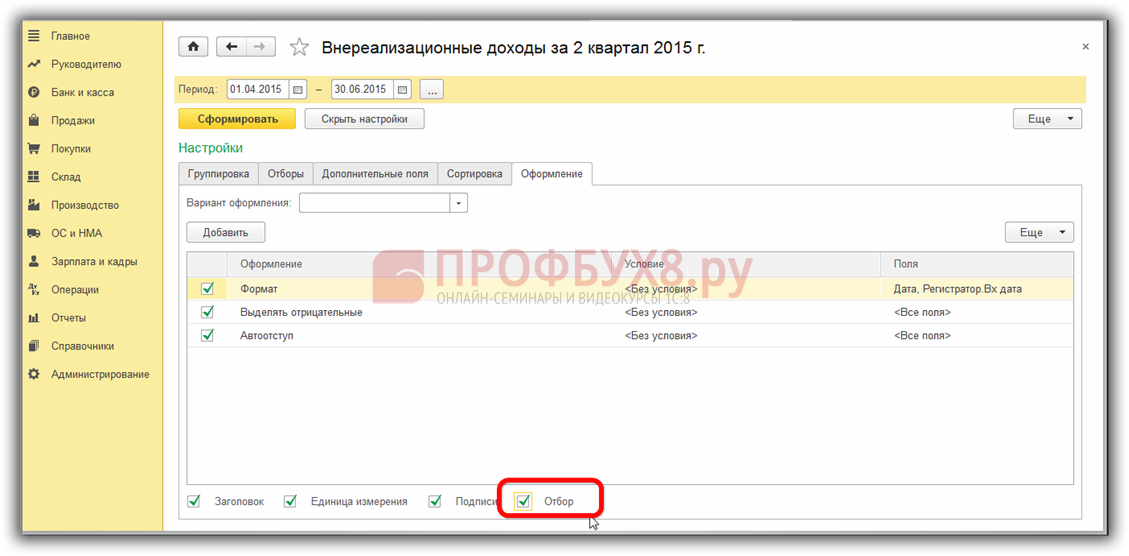1129x556 pixels.
Task: Click the Скрыть настройки button
Action: pyautogui.click(x=364, y=119)
